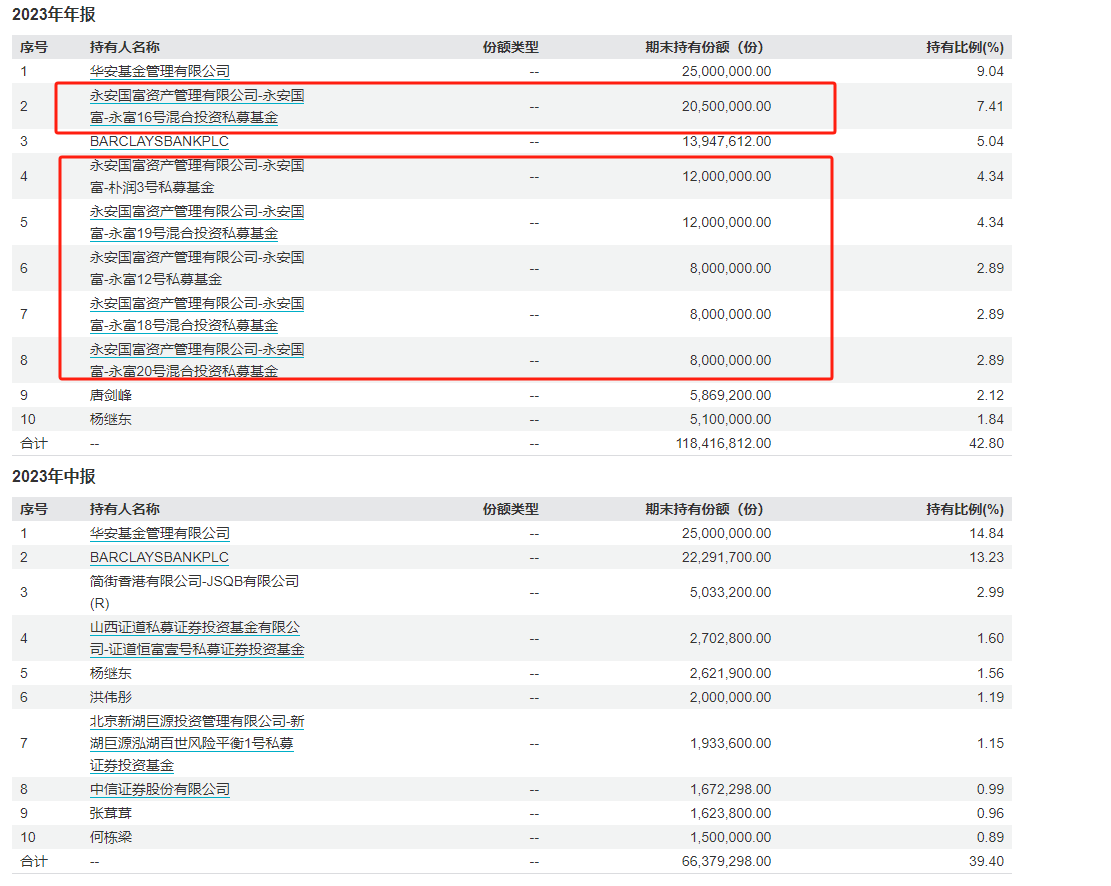
Task: Open 中信证券股份有限公司 holder link
Action: pyautogui.click(x=159, y=790)
